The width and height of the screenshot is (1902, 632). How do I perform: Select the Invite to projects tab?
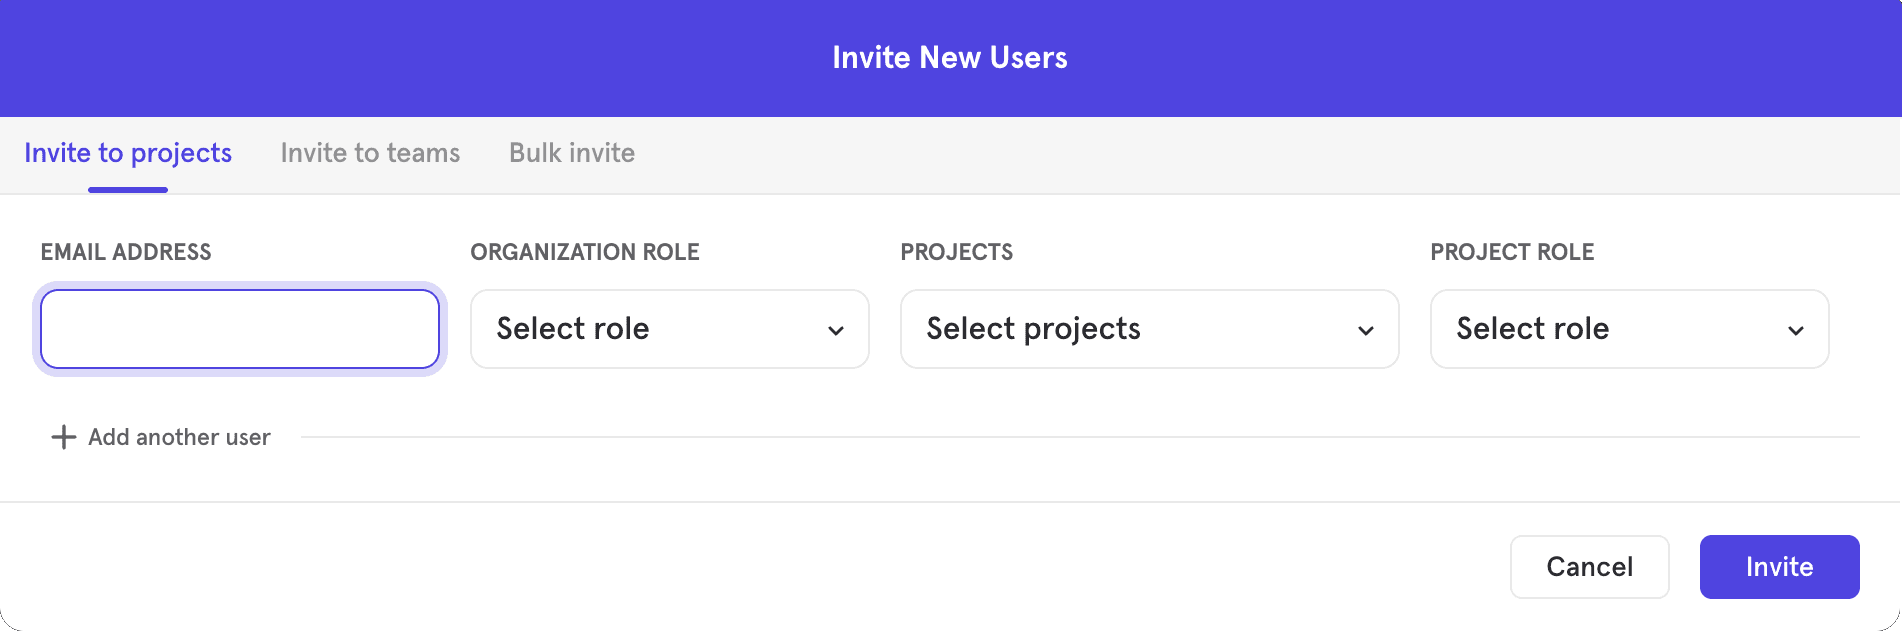coord(128,153)
